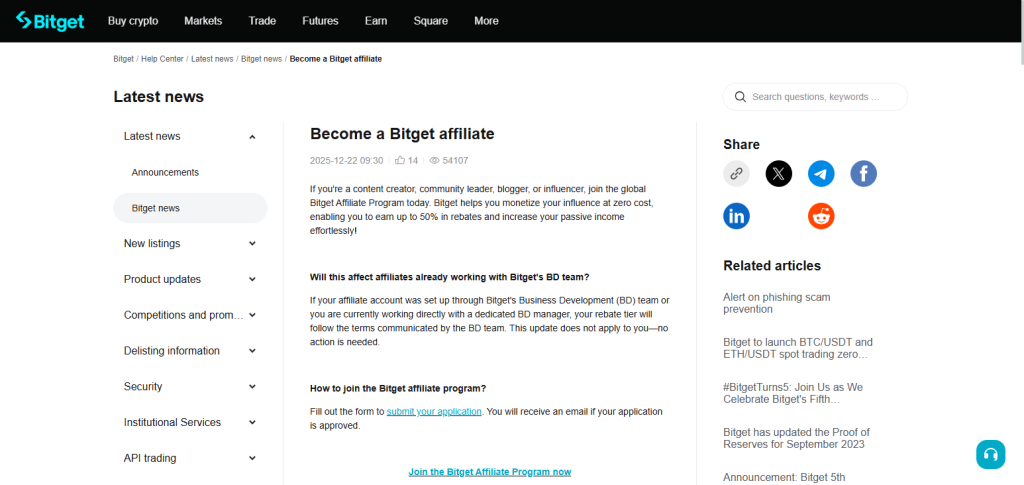Share article on X (Twitter)

point(778,174)
